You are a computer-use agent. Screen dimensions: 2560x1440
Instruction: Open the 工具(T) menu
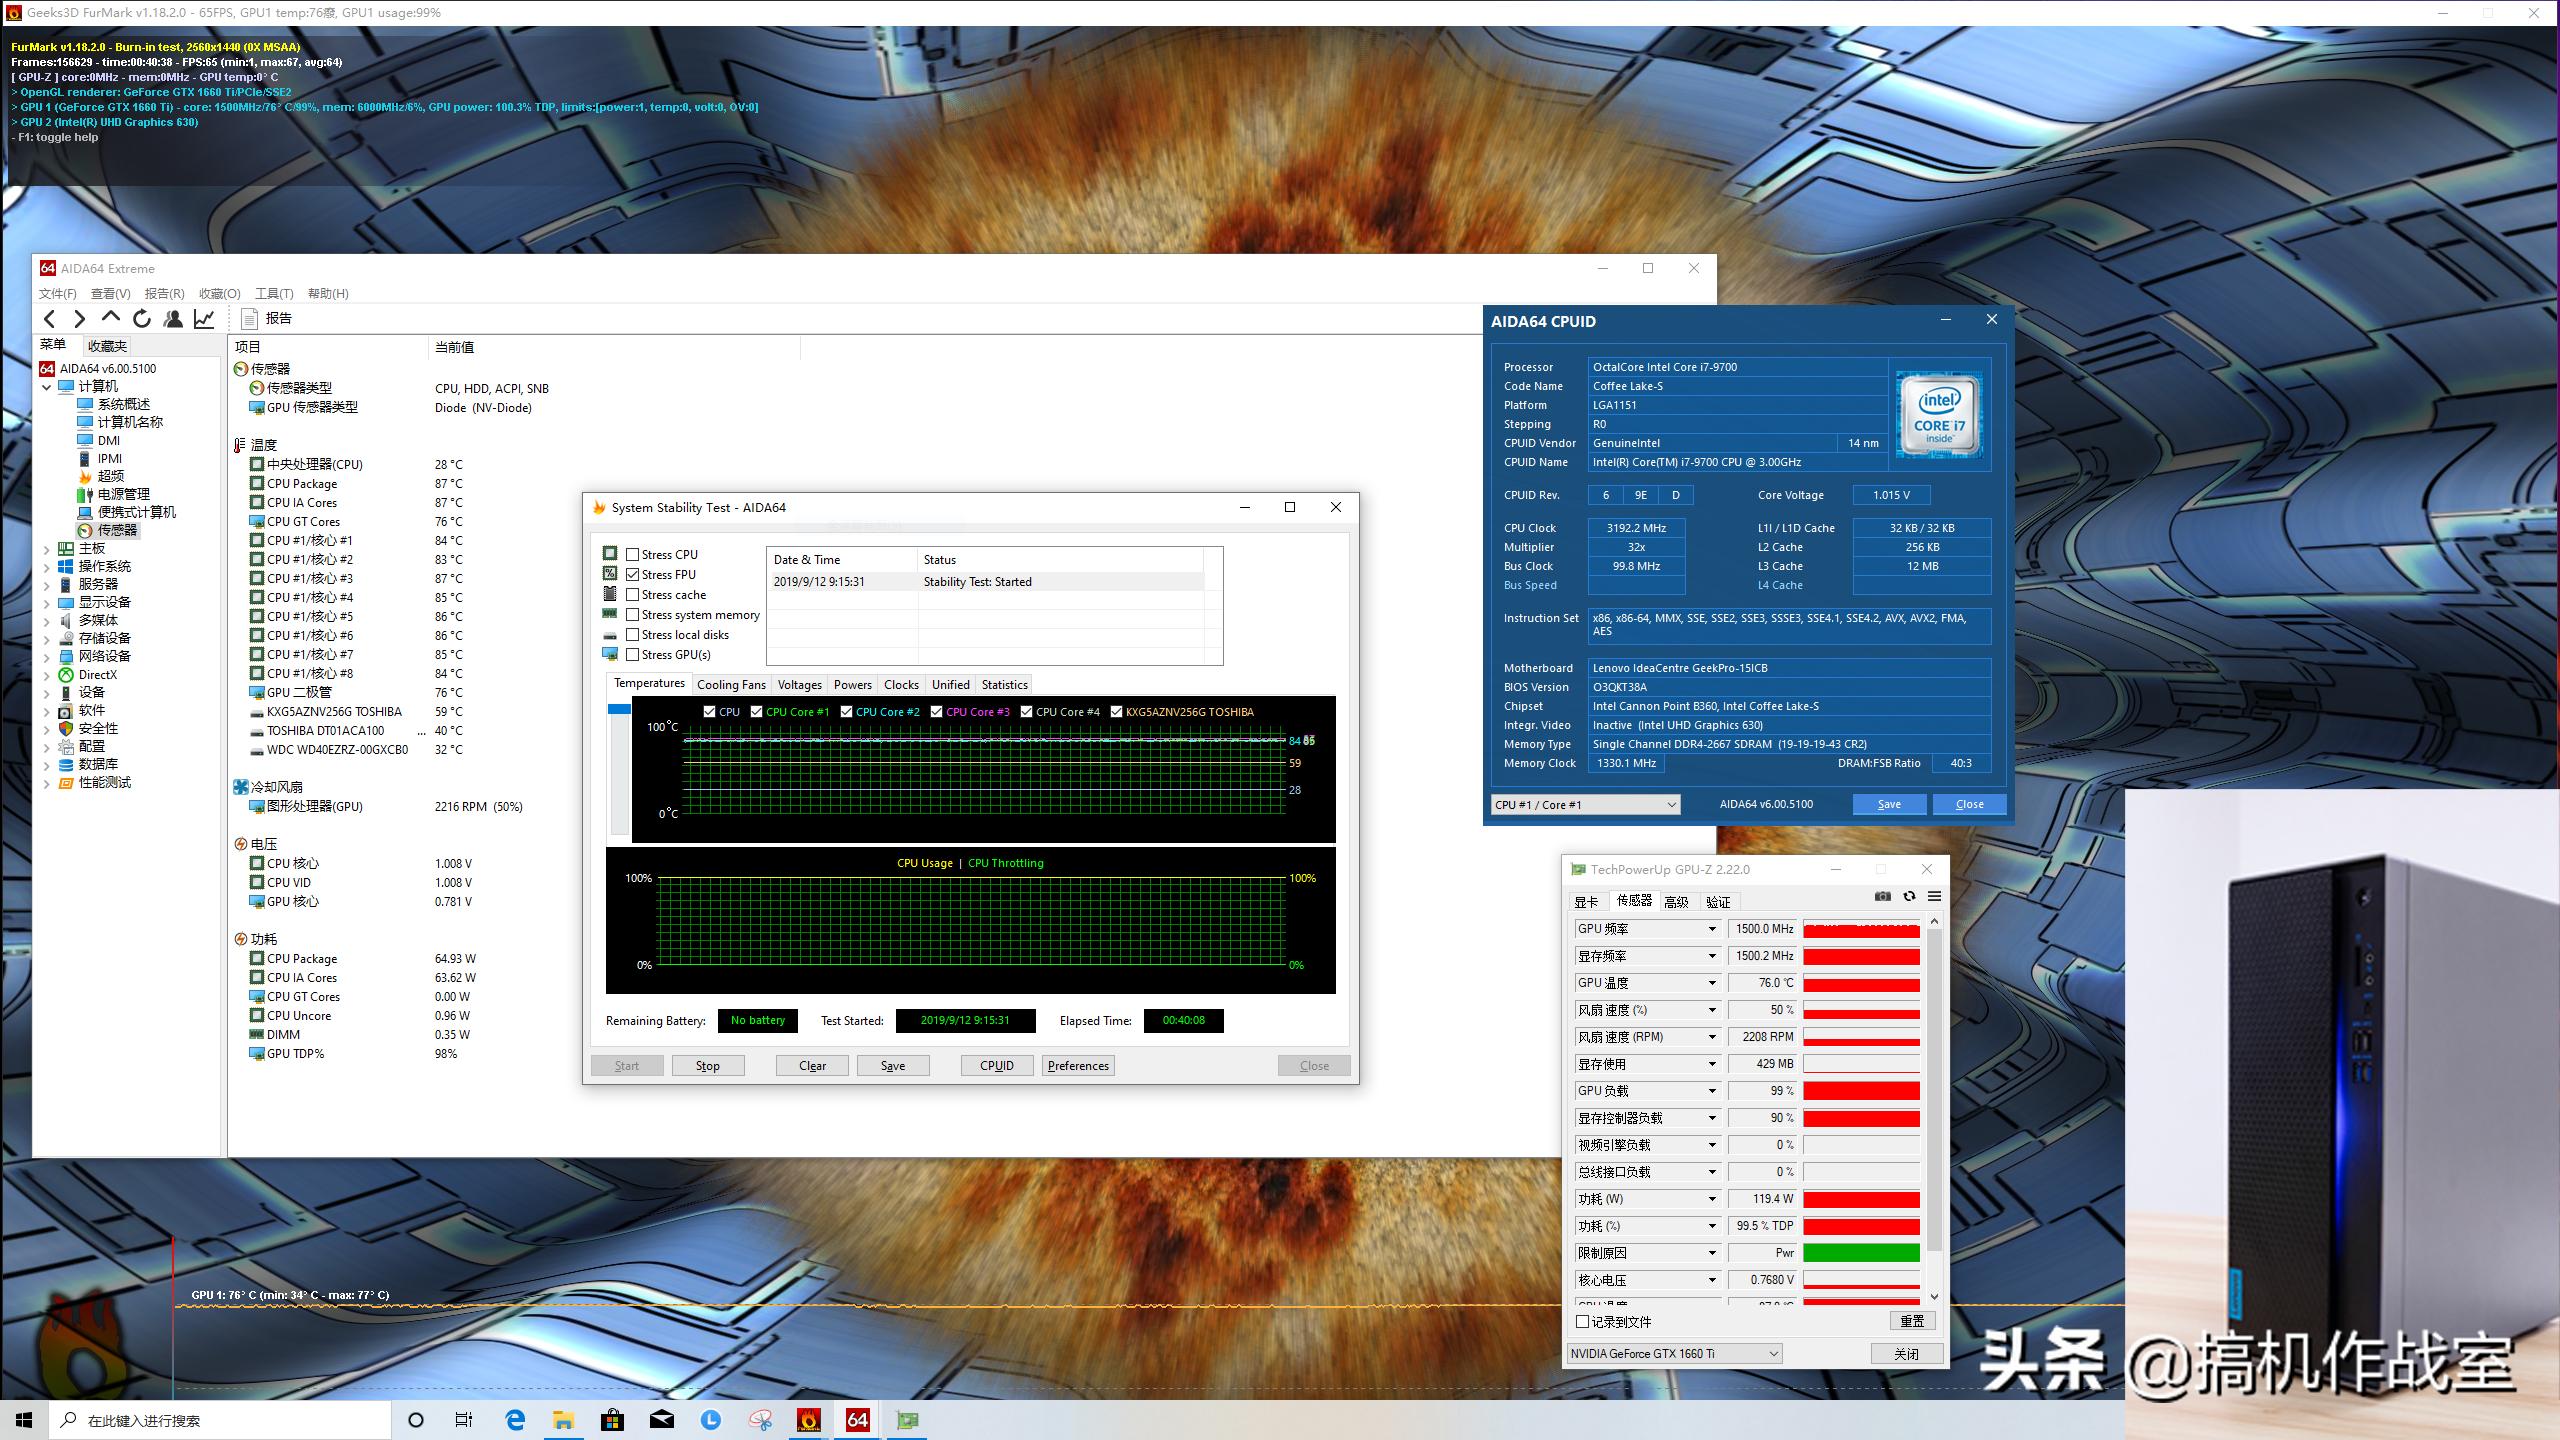(273, 294)
